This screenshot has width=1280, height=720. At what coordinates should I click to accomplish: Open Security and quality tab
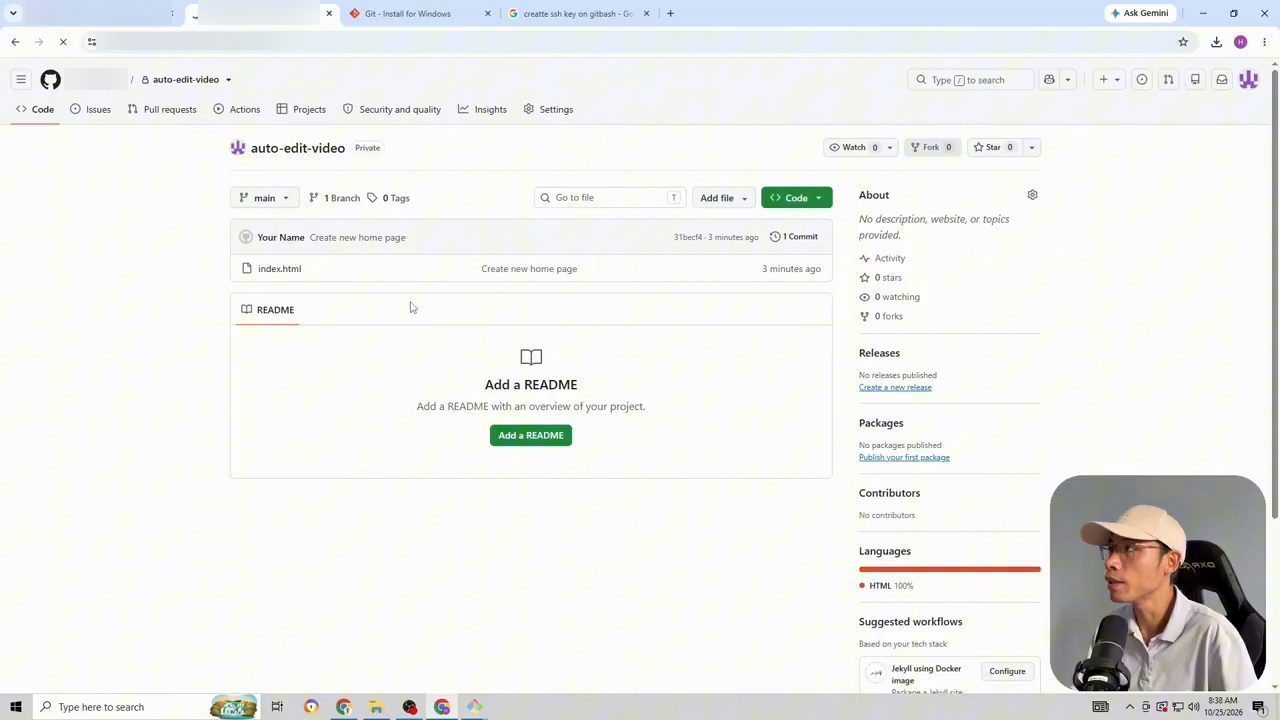[x=392, y=109]
